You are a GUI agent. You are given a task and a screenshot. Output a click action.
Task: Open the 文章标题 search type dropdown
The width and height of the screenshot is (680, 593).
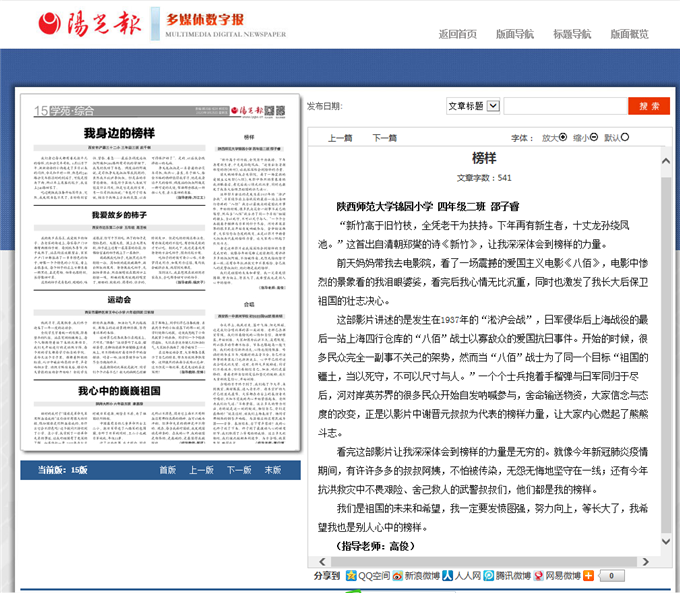[473, 106]
